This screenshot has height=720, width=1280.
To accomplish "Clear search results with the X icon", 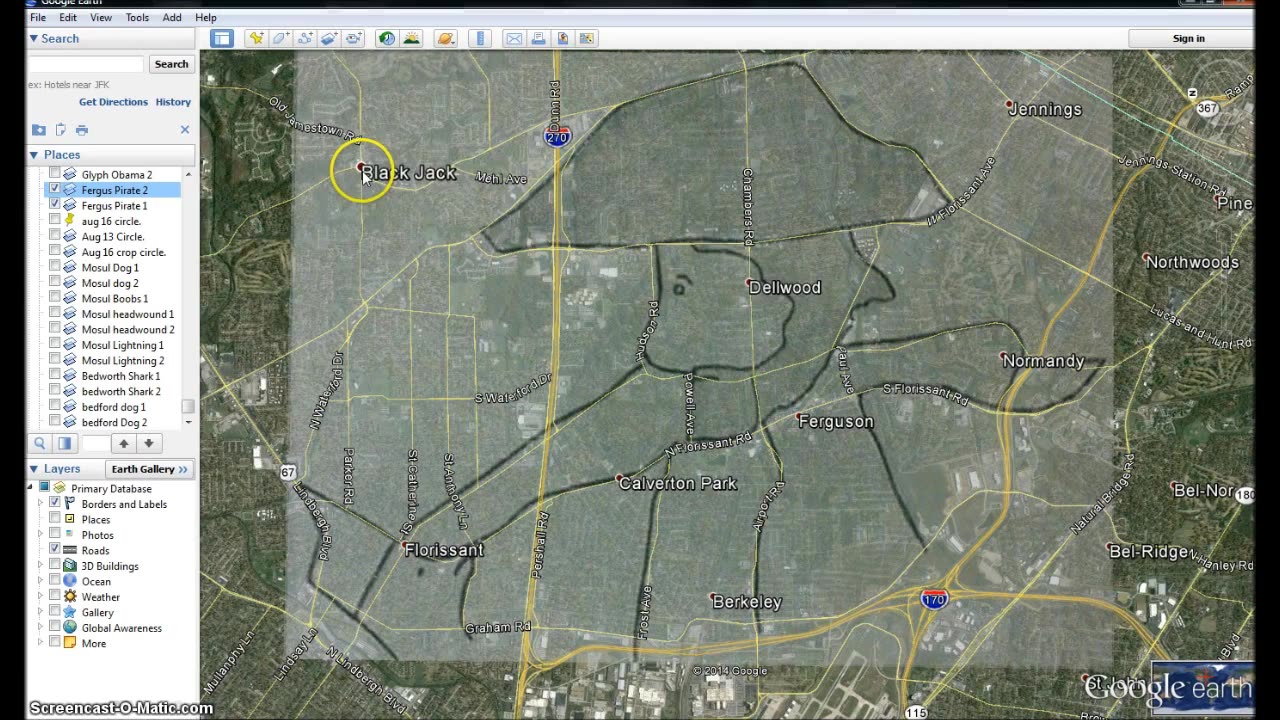I will coord(185,130).
